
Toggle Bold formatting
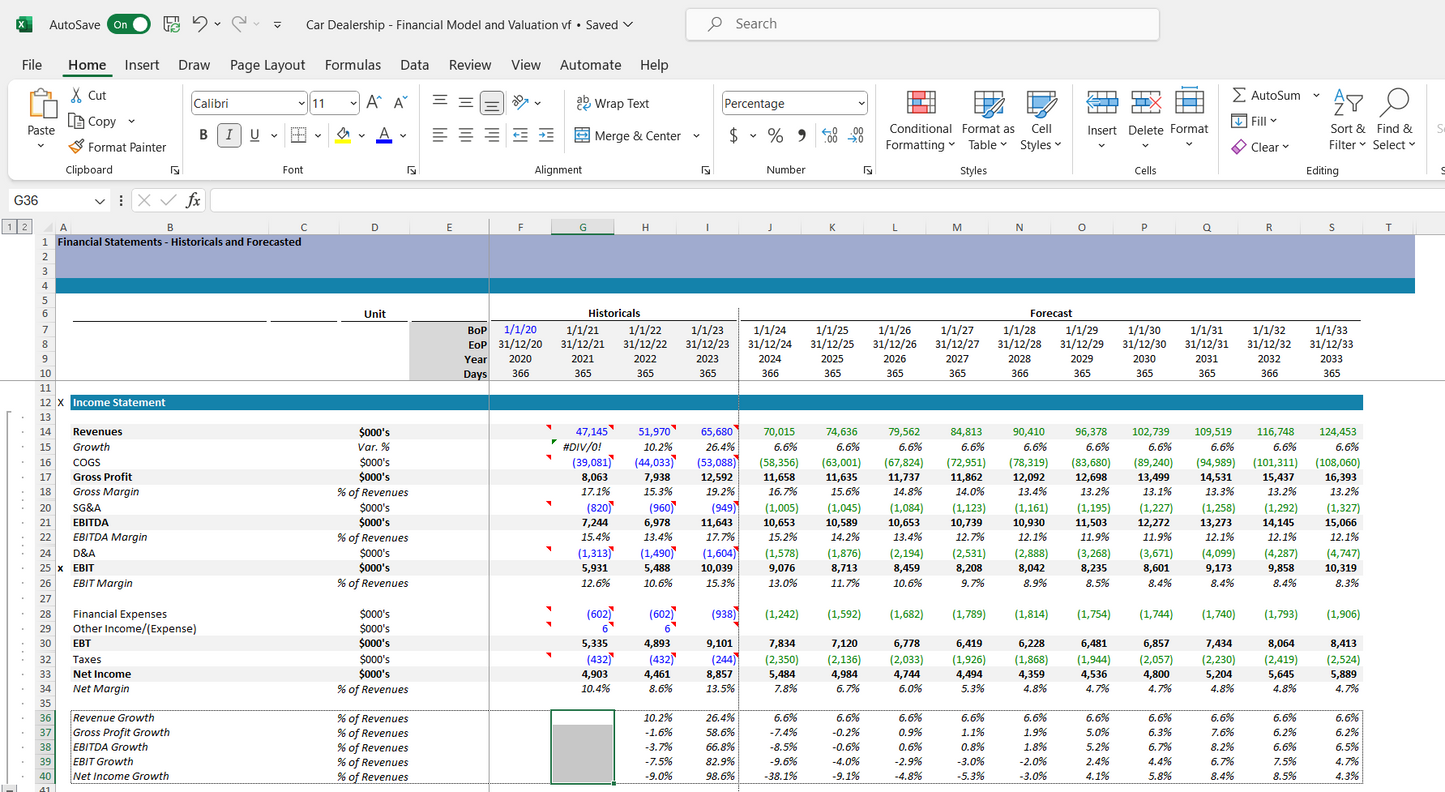tap(204, 136)
